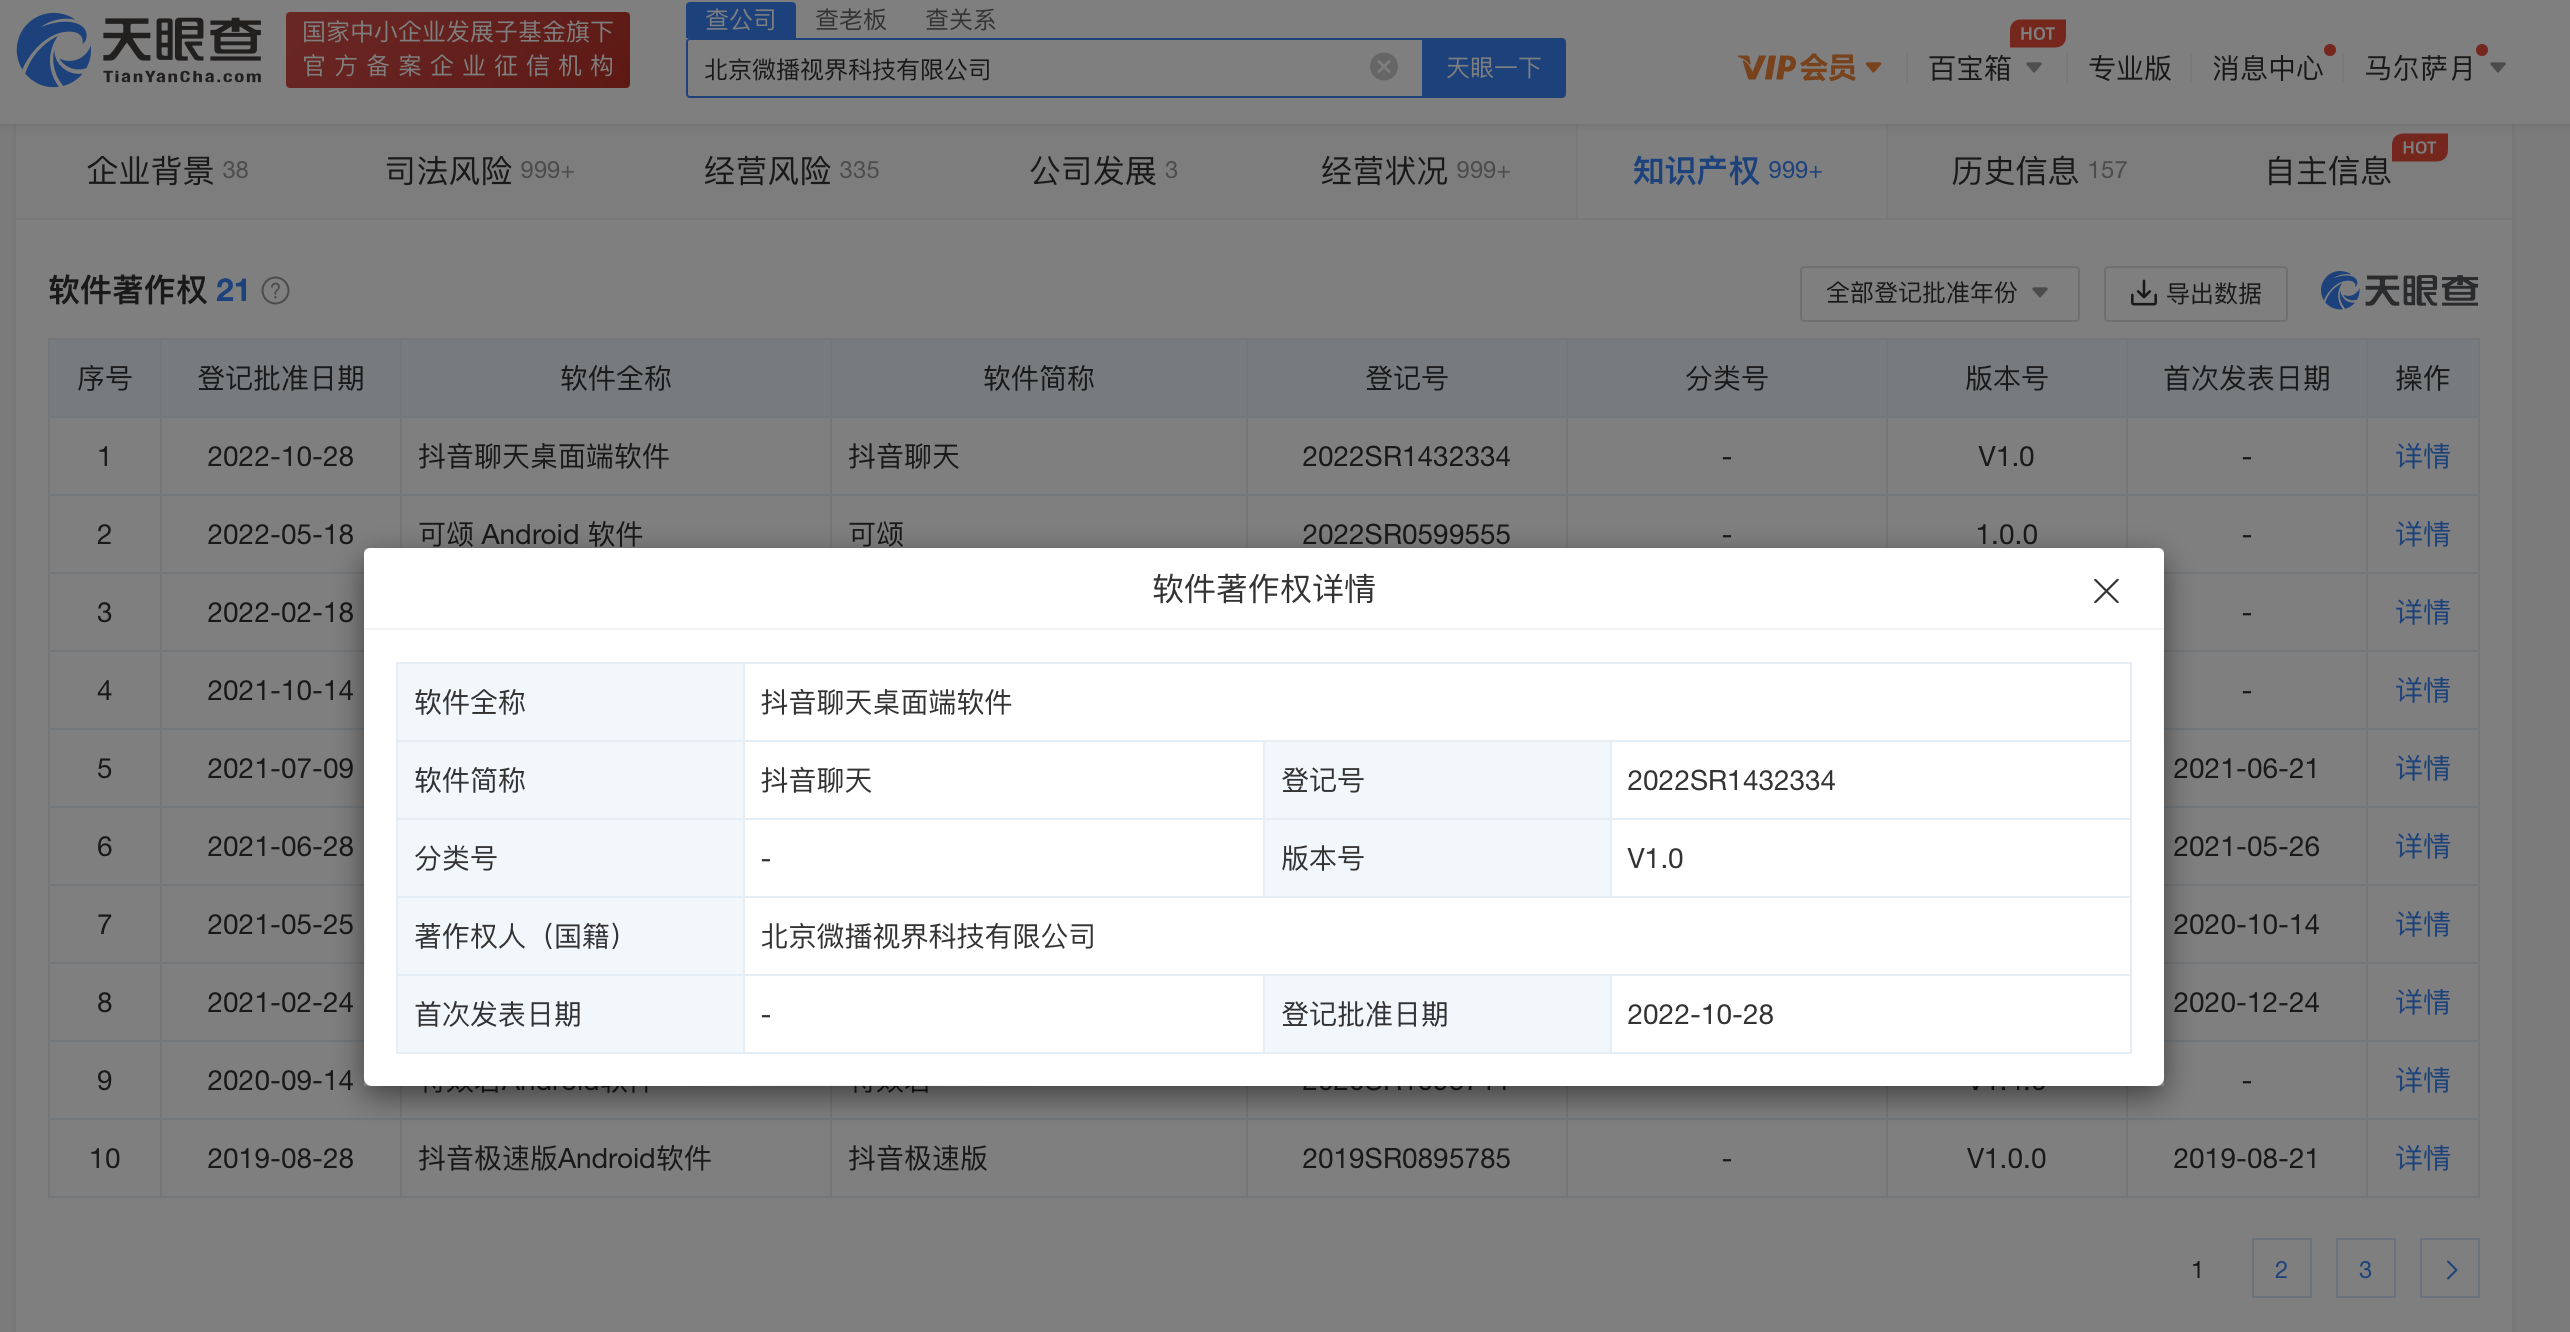Screen dimensions: 2570x1332
Task: Click the V1.0 version value in dialog
Action: 1655,858
